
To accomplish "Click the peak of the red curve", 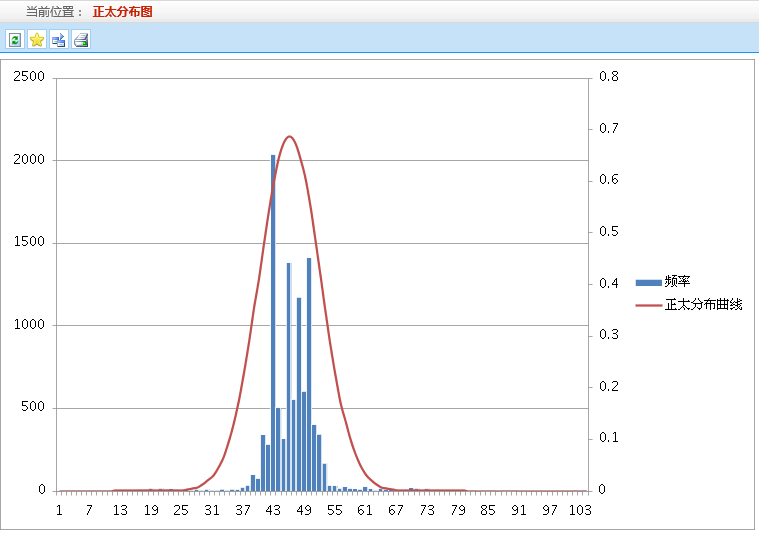I will (x=289, y=137).
